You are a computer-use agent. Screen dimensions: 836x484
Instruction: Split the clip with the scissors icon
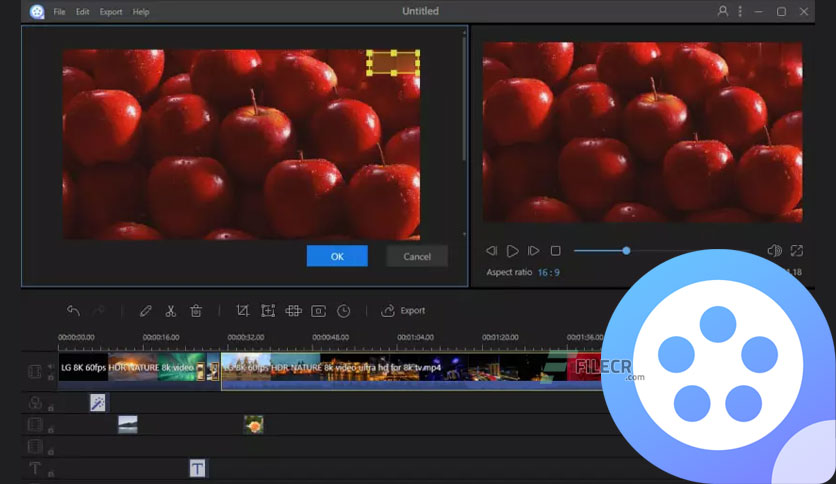pyautogui.click(x=171, y=311)
